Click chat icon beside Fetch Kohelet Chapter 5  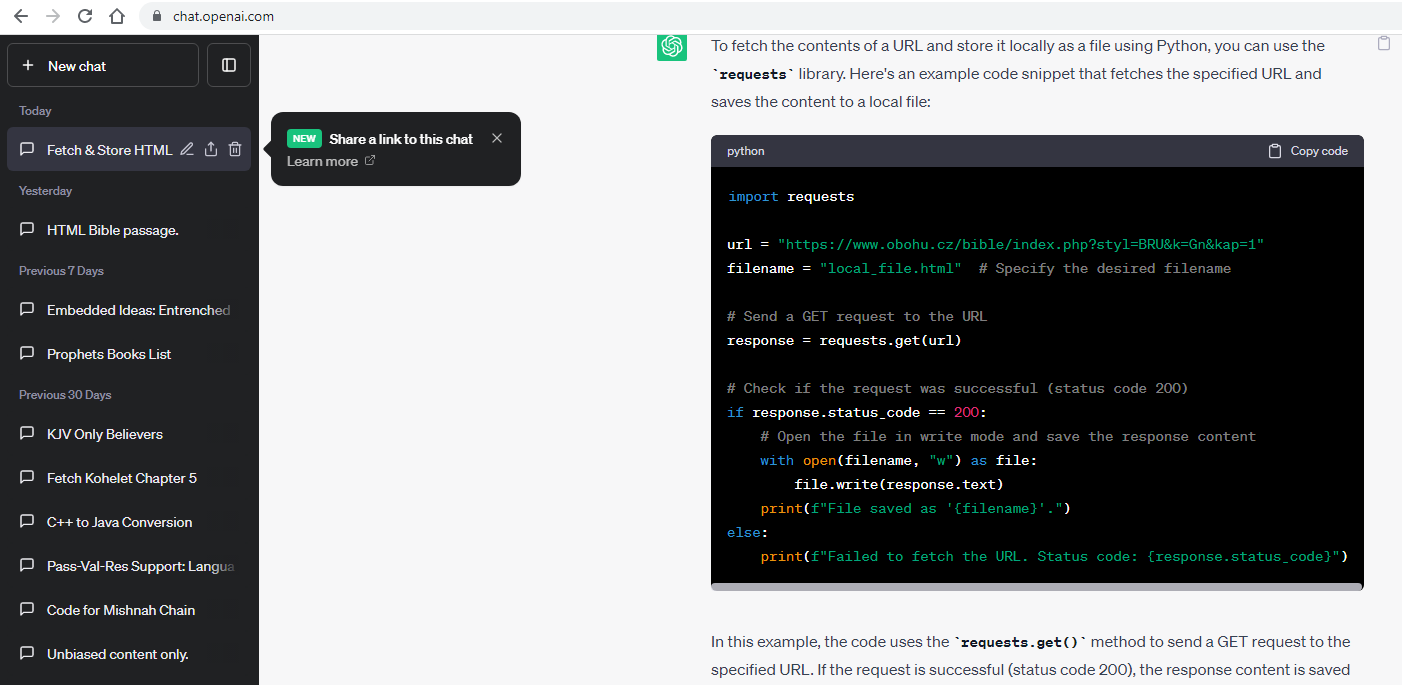[x=27, y=478]
